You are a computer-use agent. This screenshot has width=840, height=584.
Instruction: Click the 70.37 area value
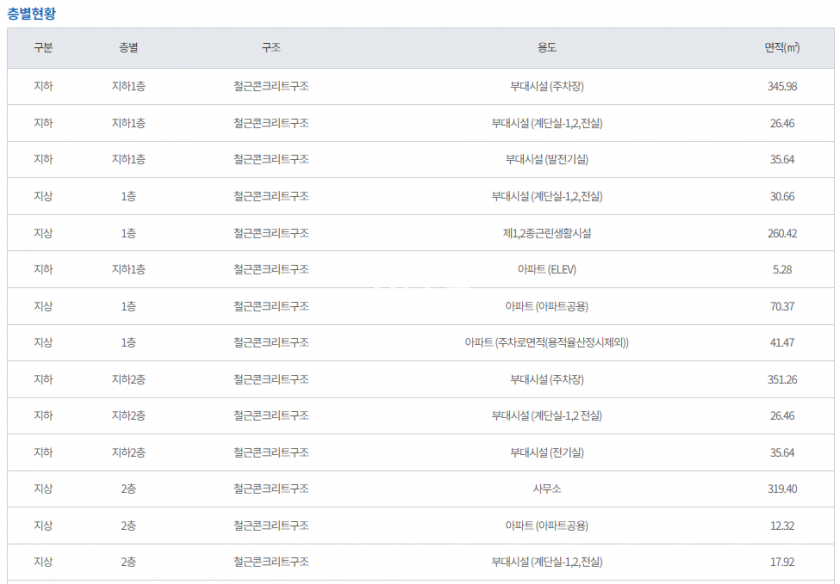[782, 306]
